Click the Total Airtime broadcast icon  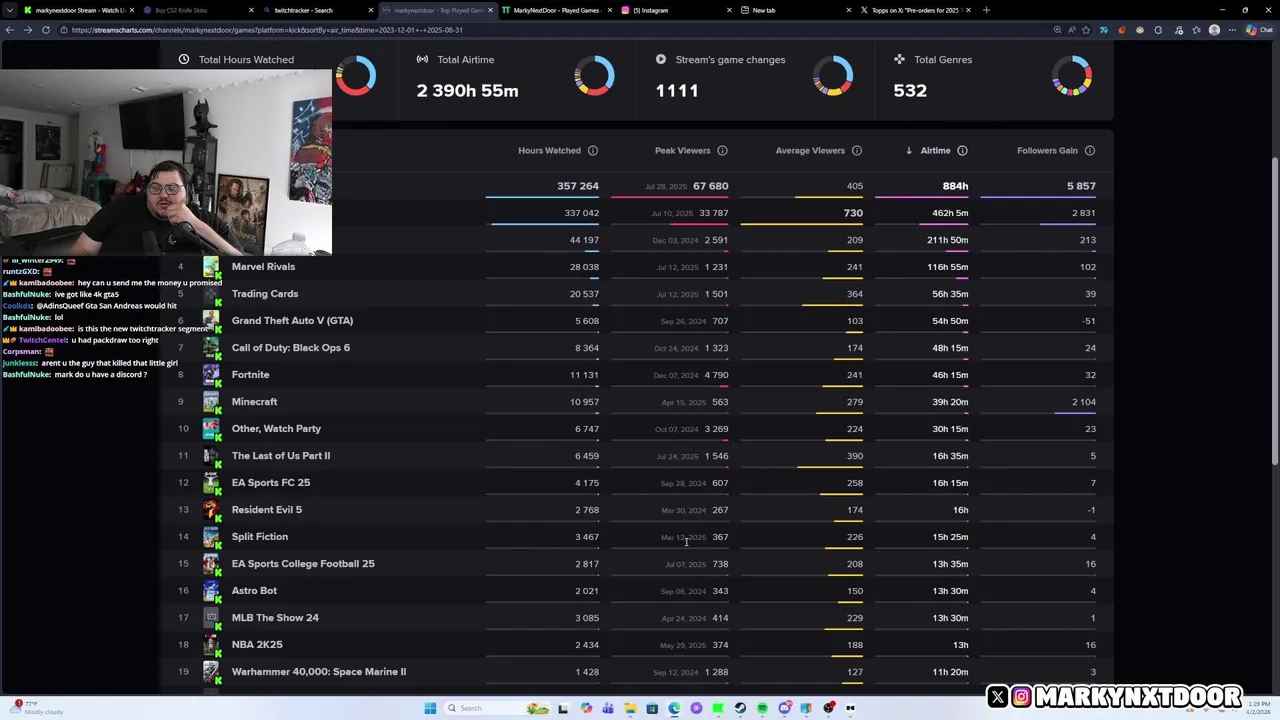pyautogui.click(x=422, y=59)
